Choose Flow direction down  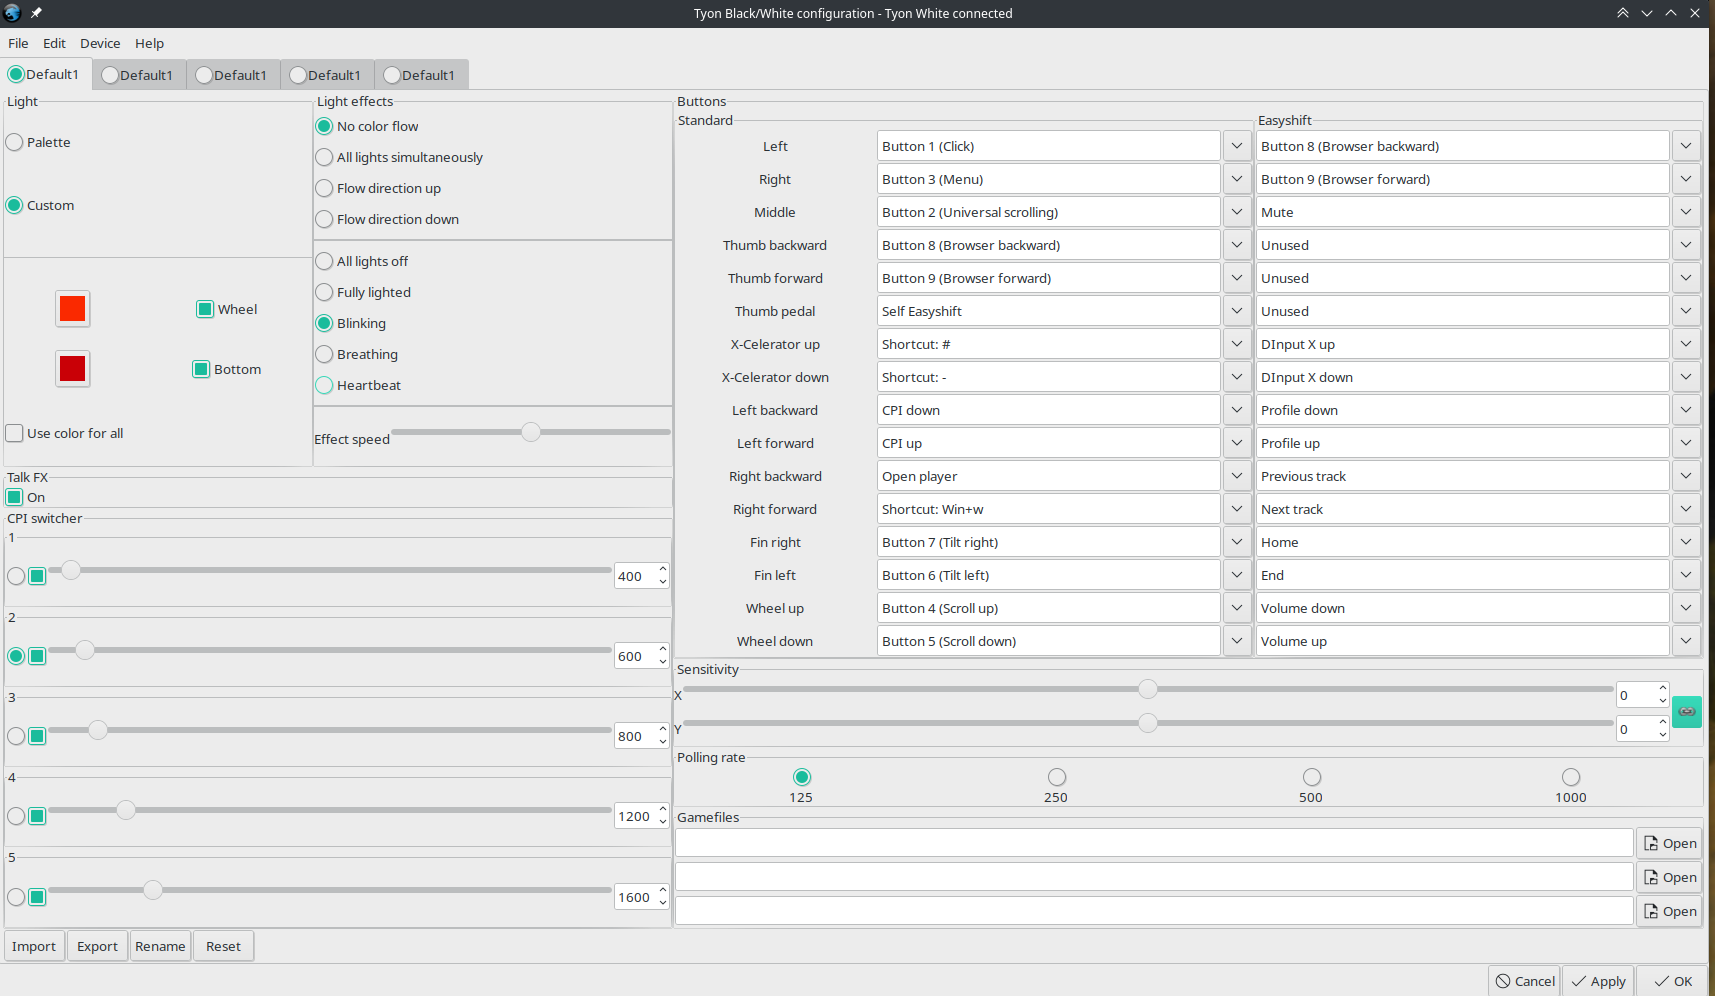(387, 219)
